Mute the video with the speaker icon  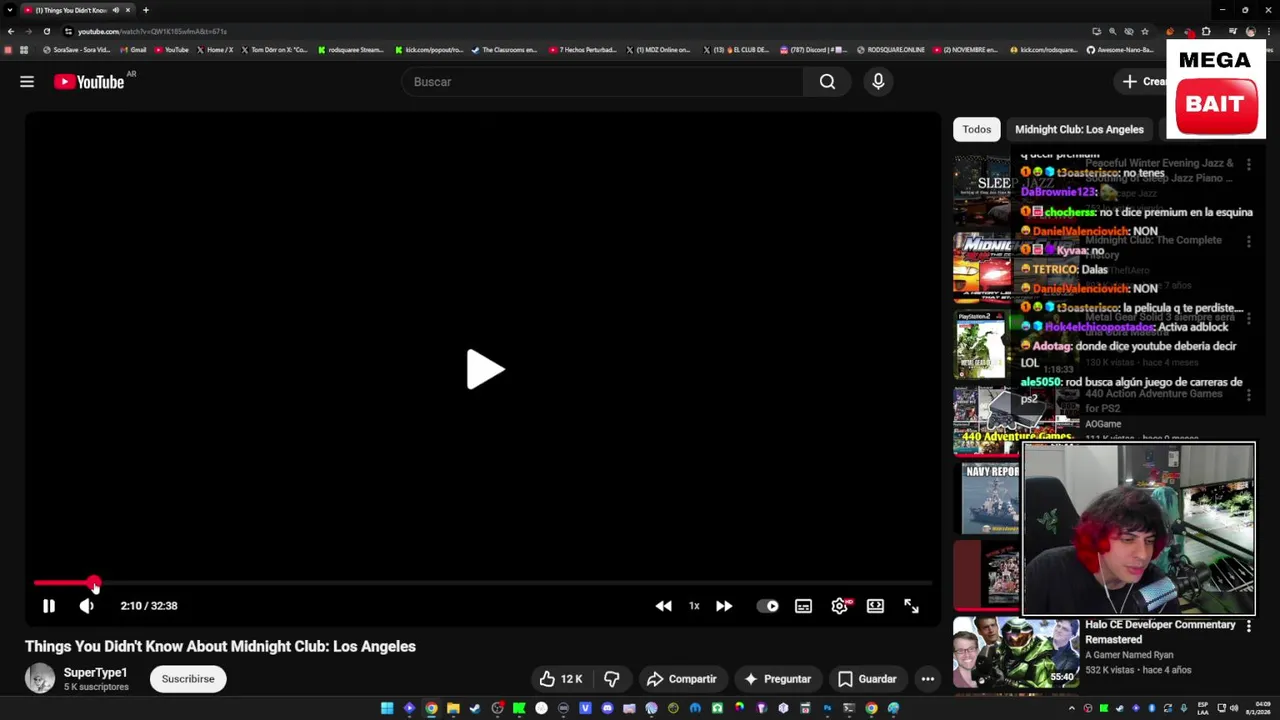pos(87,606)
